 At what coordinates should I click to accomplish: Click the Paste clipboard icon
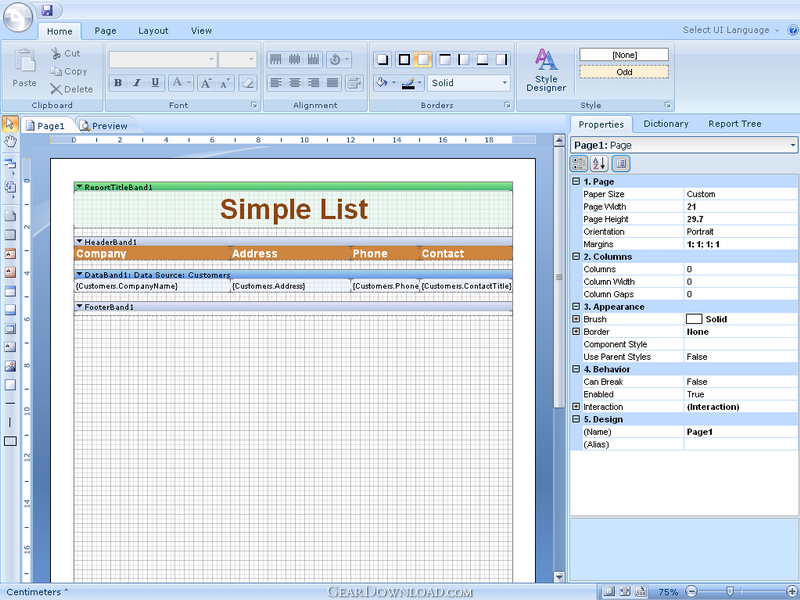(24, 68)
